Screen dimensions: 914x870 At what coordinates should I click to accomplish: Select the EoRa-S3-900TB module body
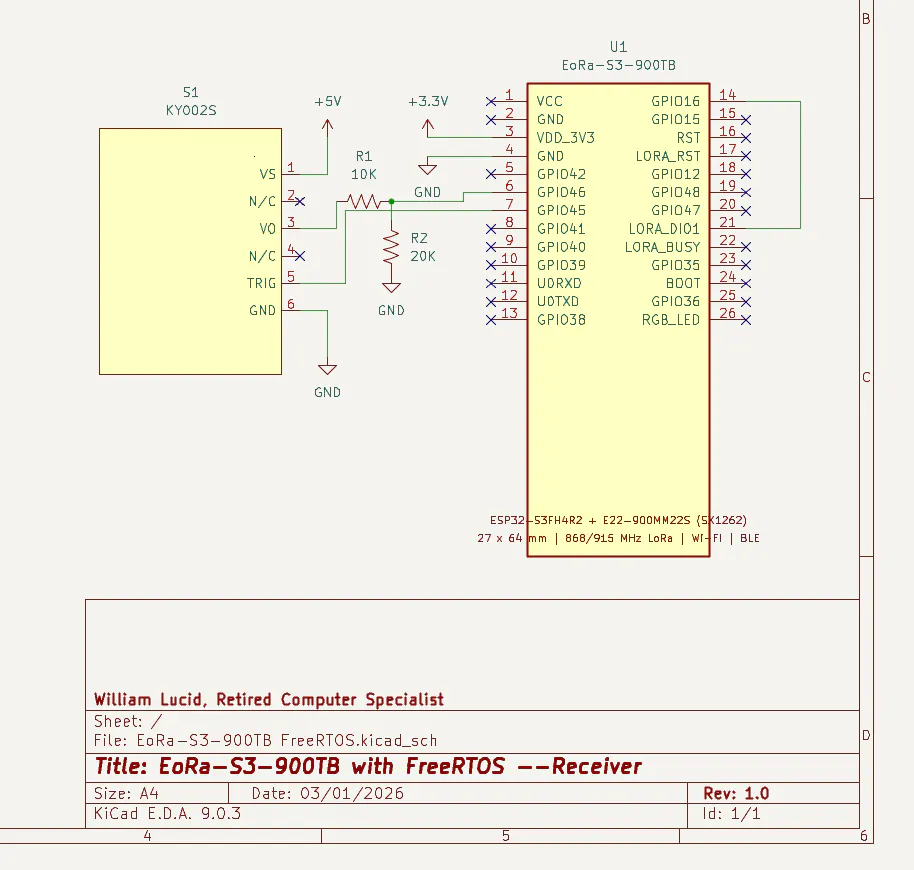(x=618, y=320)
